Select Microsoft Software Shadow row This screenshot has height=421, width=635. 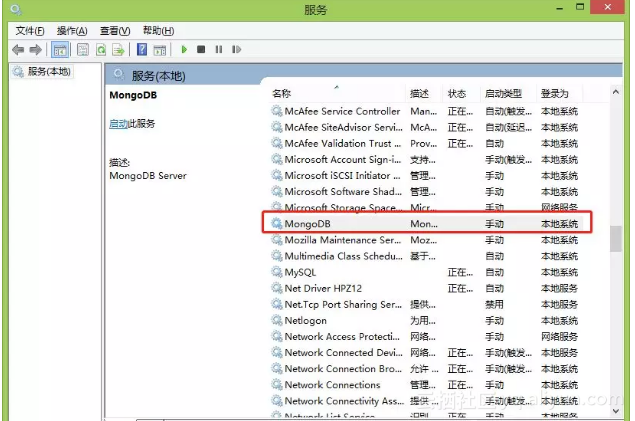click(x=427, y=191)
